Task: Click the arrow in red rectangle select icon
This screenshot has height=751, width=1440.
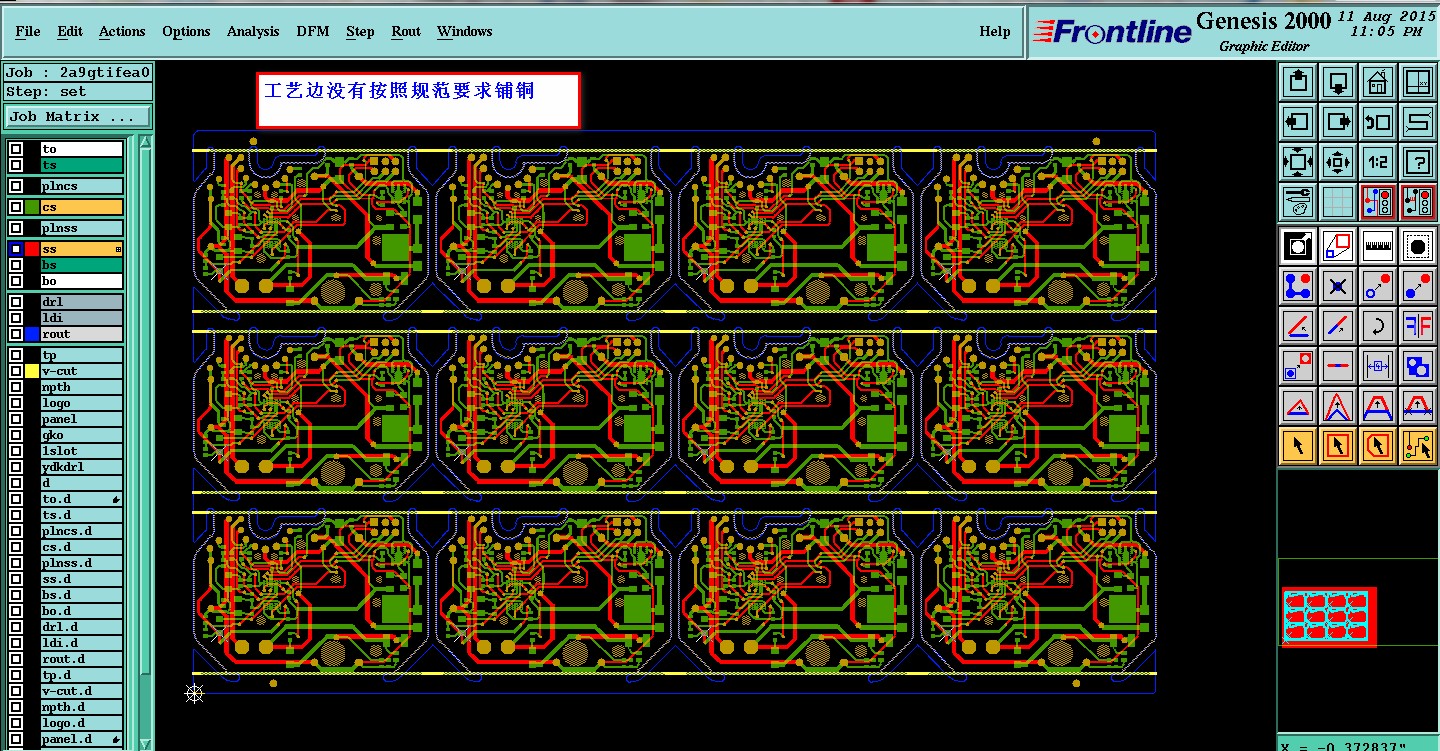Action: [x=1338, y=445]
